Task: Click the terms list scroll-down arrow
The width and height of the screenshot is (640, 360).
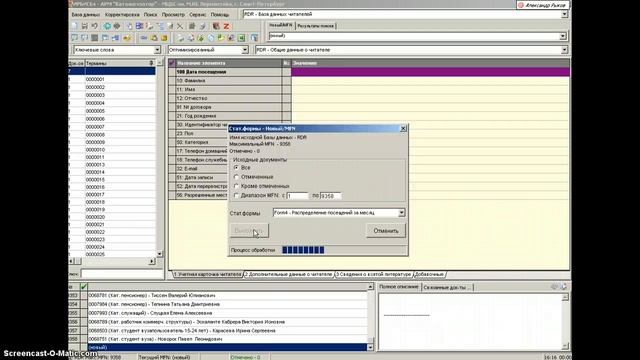Action: click(x=160, y=253)
